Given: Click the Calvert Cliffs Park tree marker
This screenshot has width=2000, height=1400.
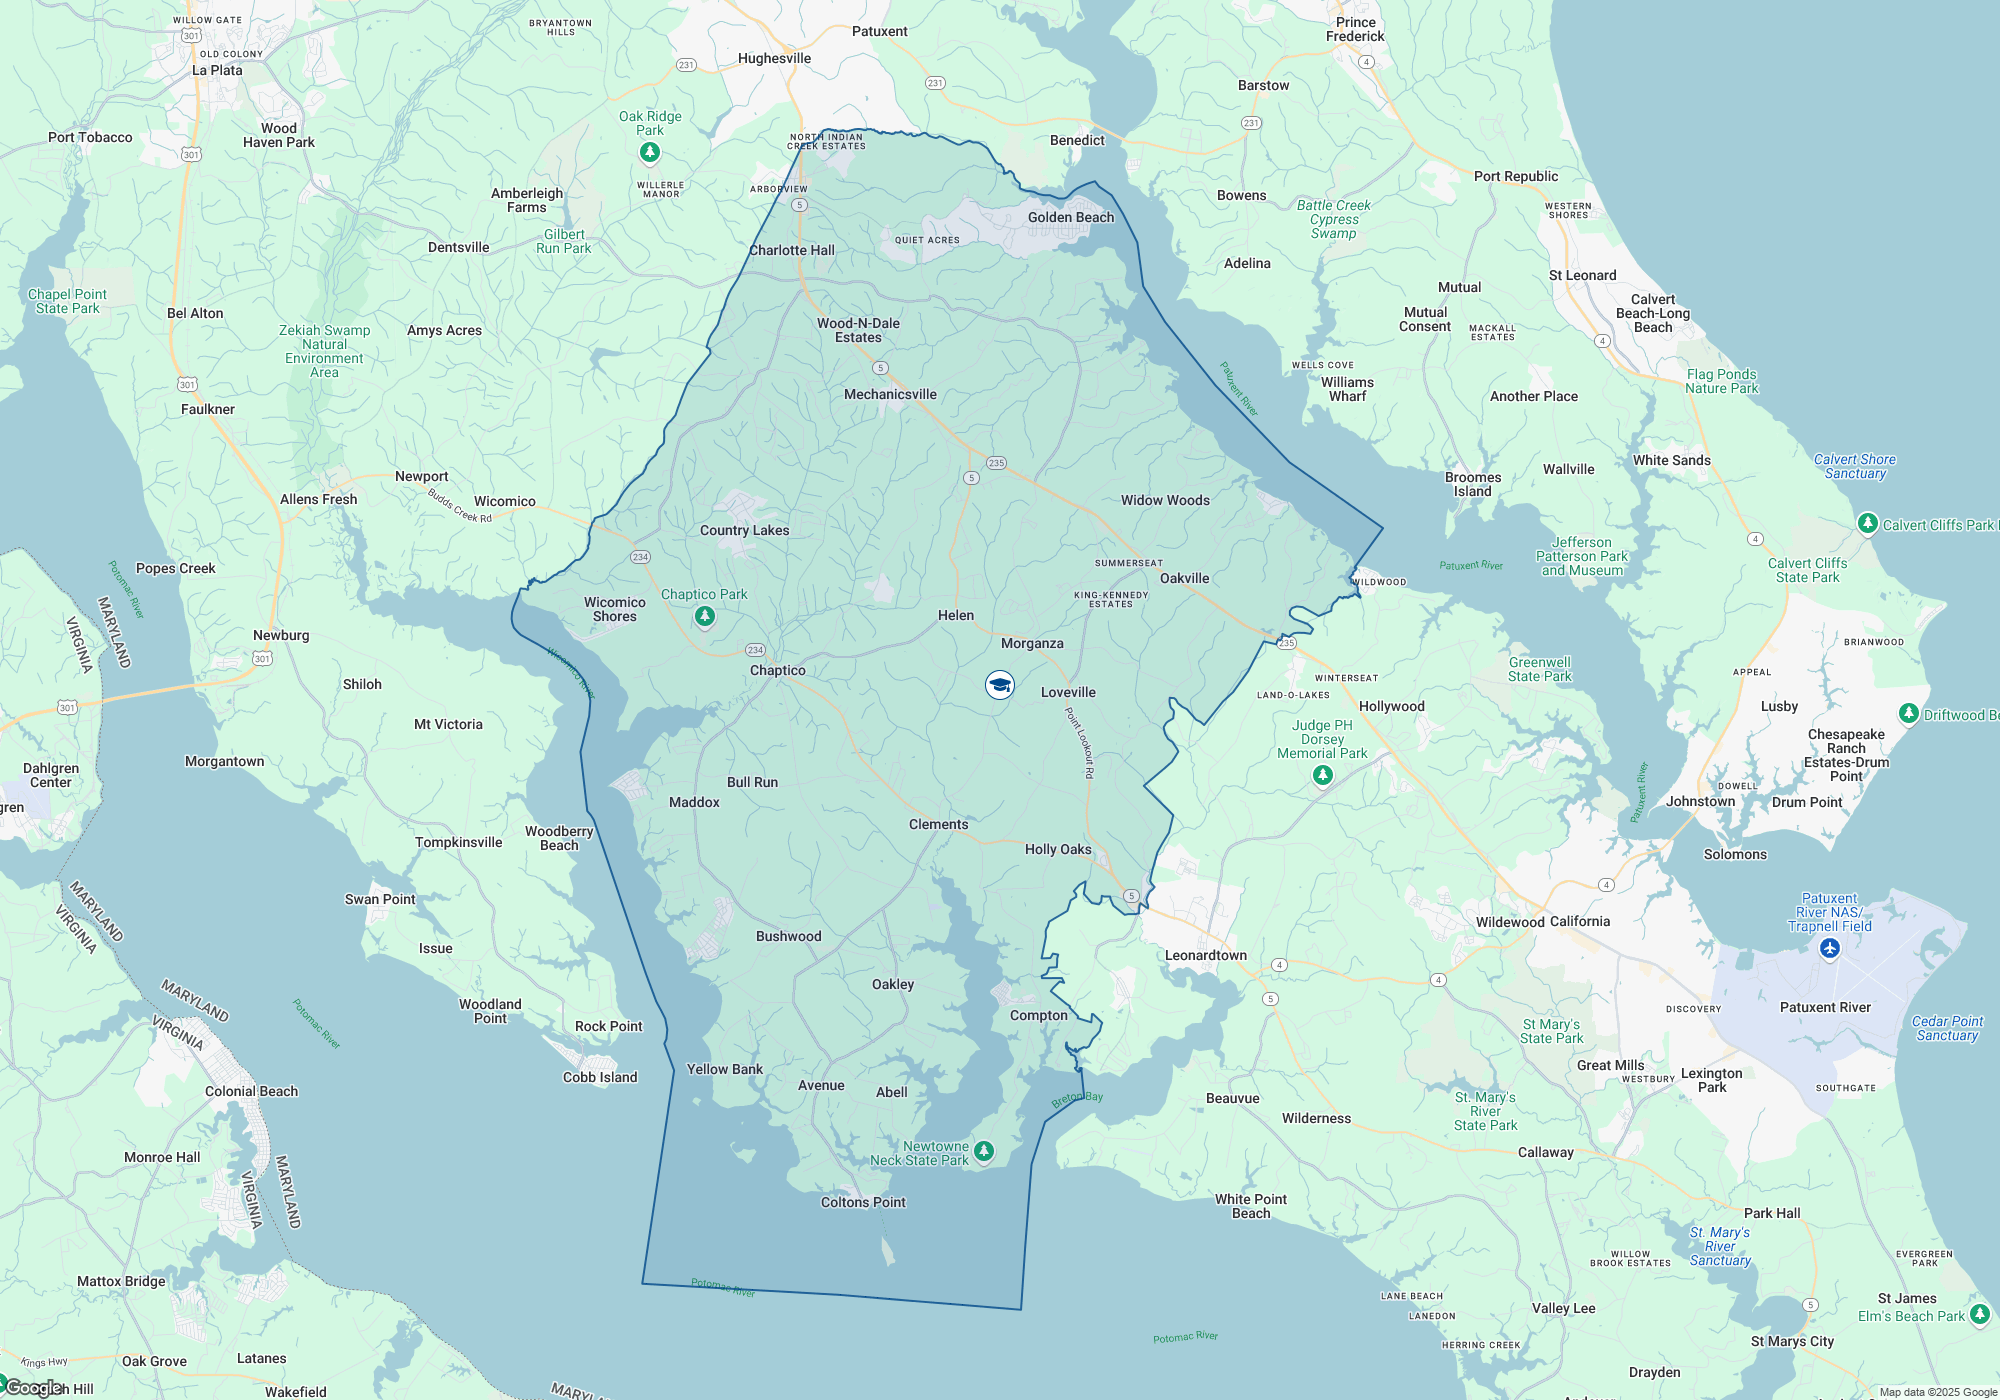Looking at the screenshot, I should pos(1867,523).
